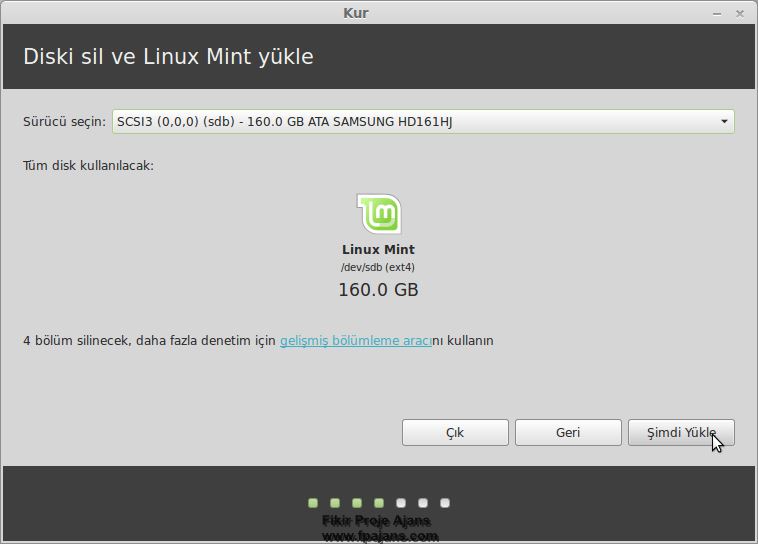Click the Tüm disk kullanılacak label
Viewport: 758px width, 544px height.
coord(88,165)
